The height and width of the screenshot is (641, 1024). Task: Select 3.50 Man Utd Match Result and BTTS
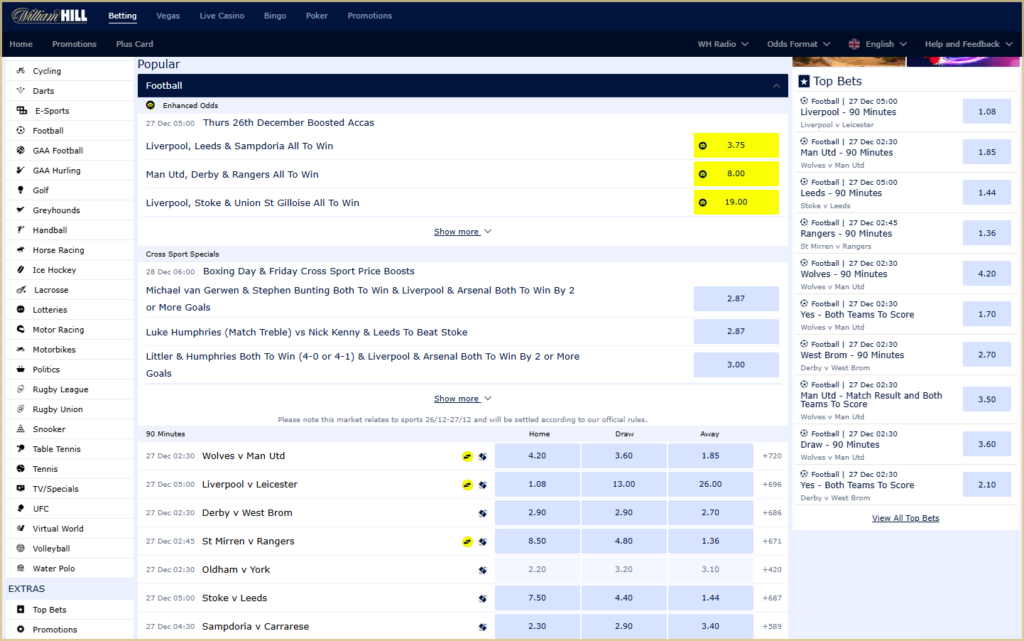click(987, 399)
